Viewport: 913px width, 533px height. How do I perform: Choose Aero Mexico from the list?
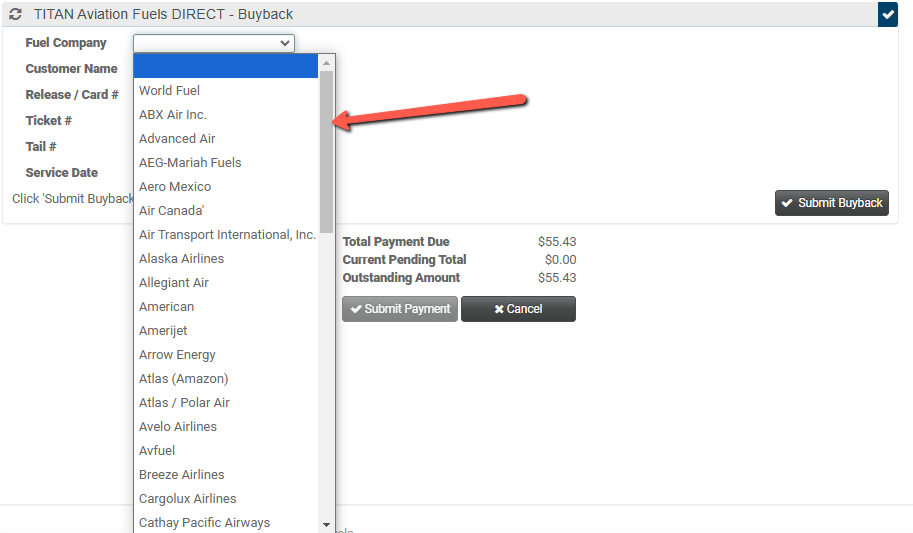175,187
